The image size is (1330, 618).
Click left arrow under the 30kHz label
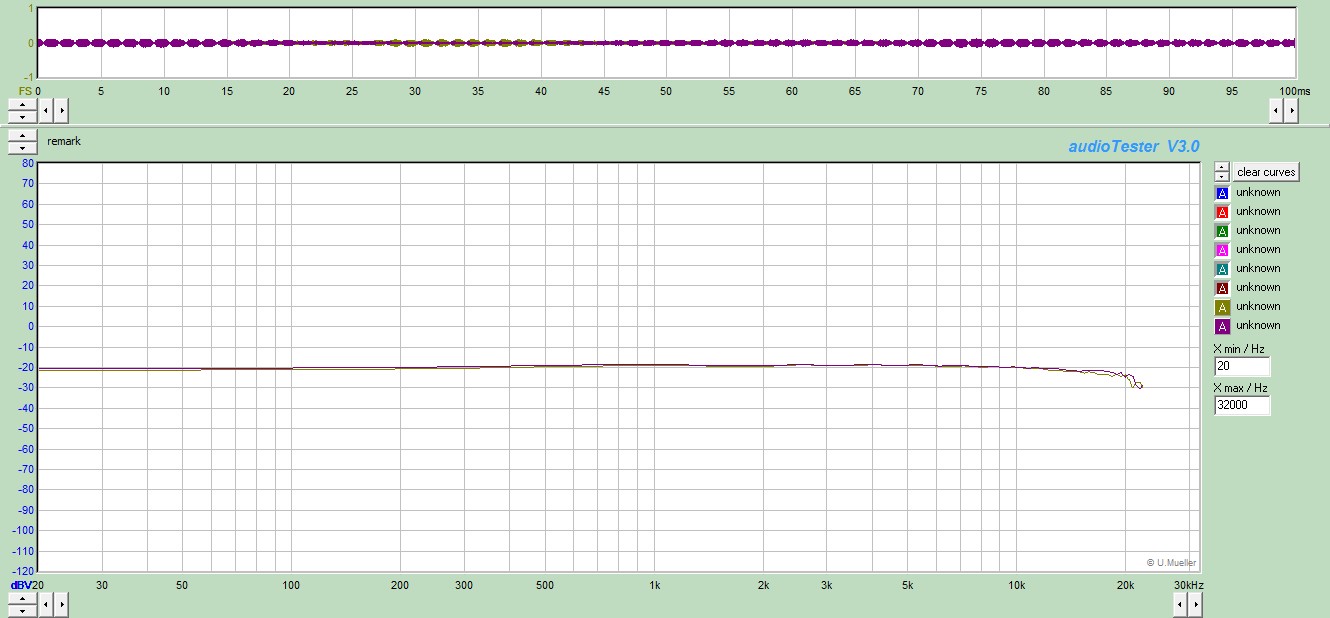[x=1179, y=604]
